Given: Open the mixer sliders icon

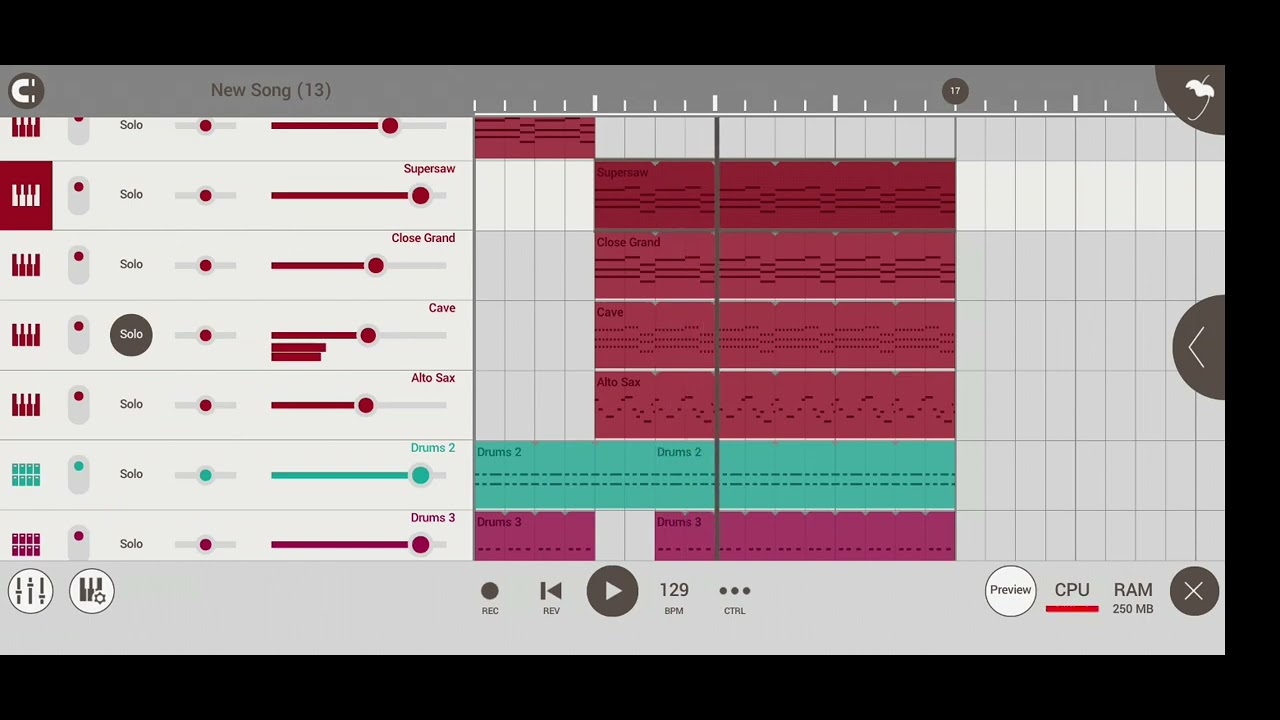Looking at the screenshot, I should 31,591.
